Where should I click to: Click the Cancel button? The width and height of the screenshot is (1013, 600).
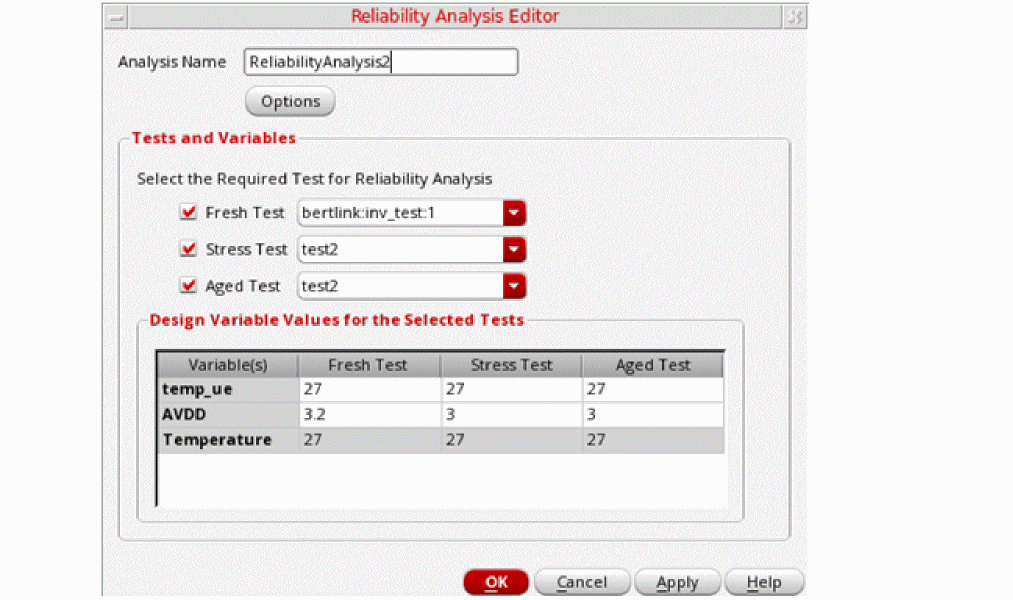[582, 583]
